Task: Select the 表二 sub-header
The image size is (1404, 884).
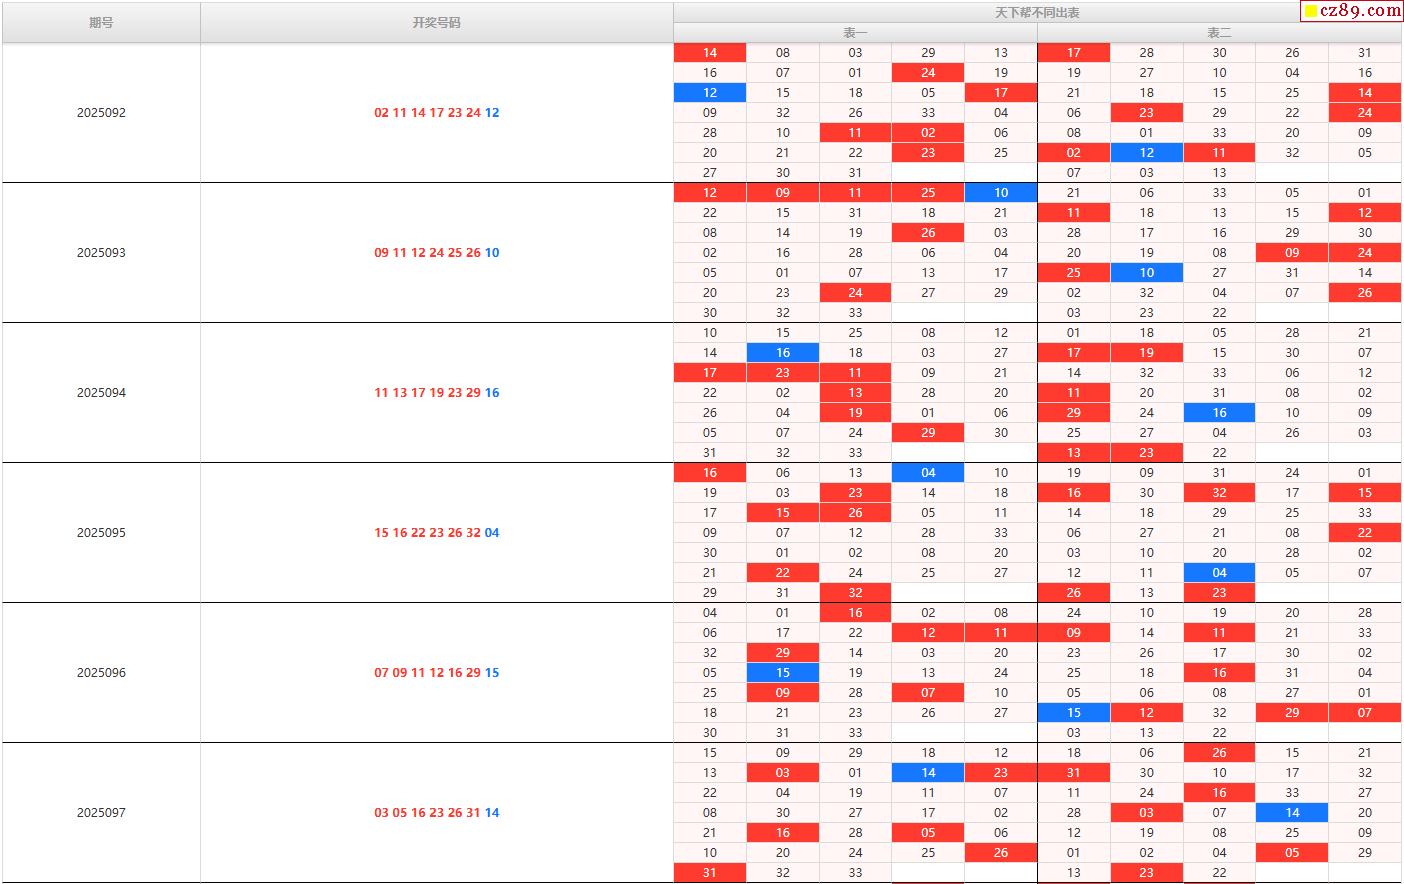Action: pos(1219,33)
